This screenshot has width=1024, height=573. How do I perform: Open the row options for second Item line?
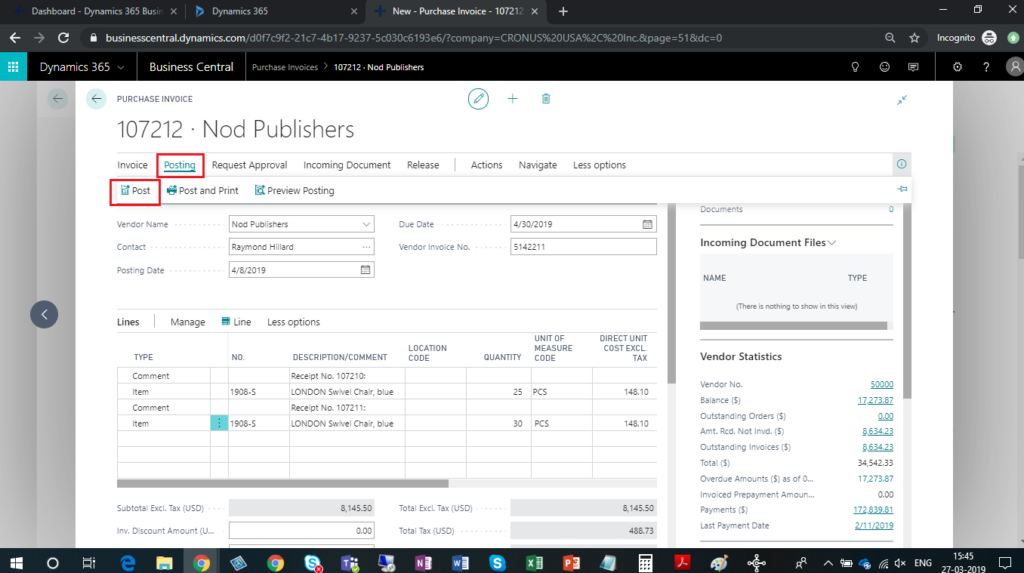tap(219, 423)
